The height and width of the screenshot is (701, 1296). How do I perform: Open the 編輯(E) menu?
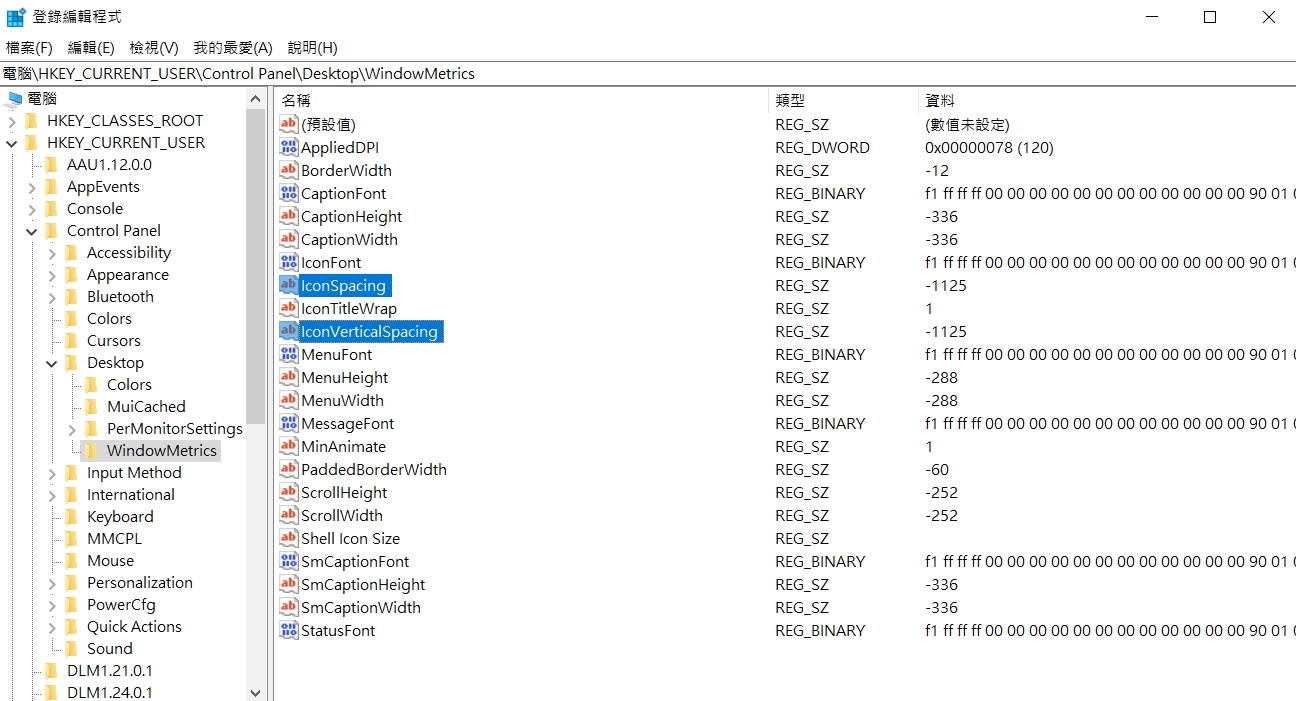click(x=91, y=47)
